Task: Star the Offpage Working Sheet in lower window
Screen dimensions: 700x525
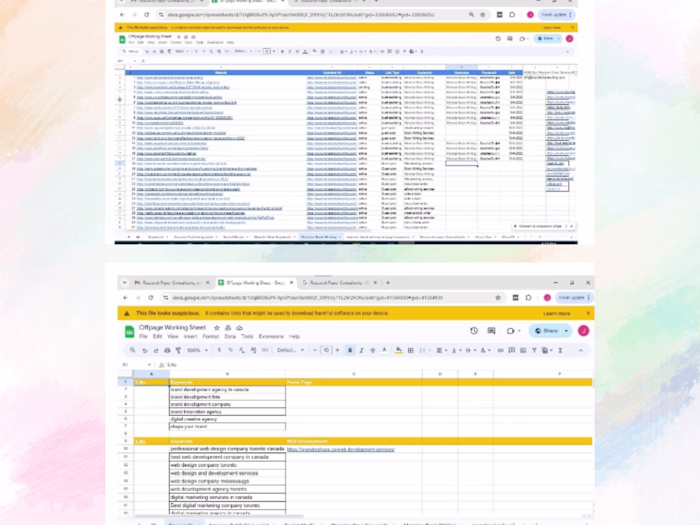Action: (x=217, y=328)
